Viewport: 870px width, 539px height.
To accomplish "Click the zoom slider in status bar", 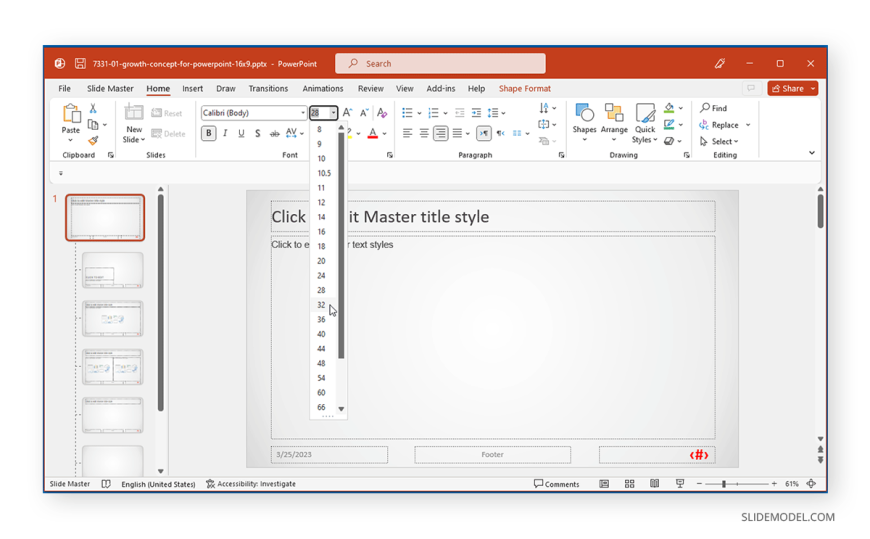I will 723,484.
